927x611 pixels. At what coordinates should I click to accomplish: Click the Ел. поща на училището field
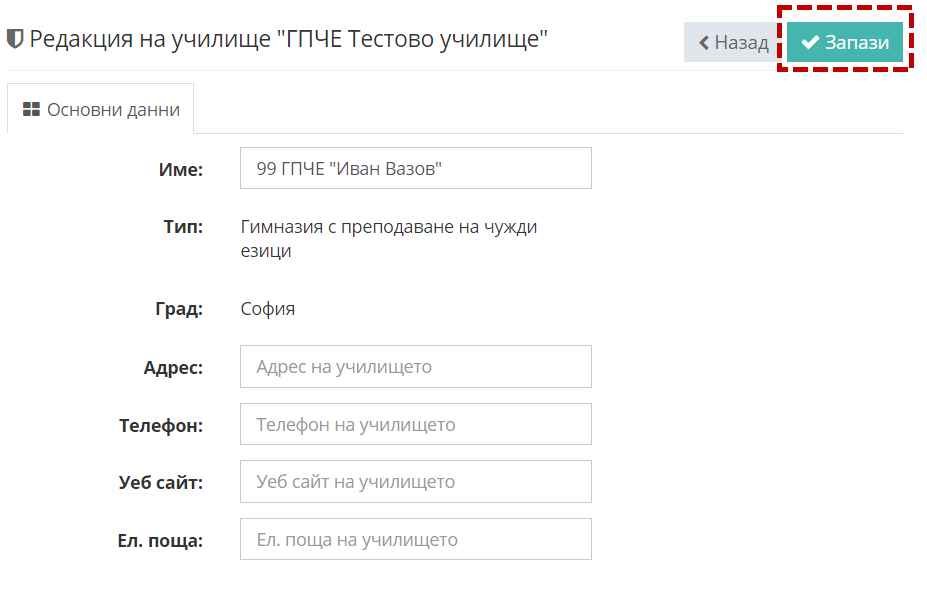pos(415,540)
